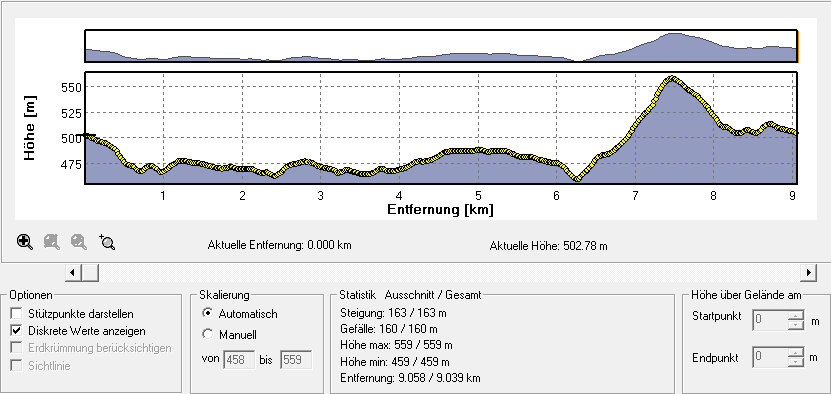Screen dimensions: 831x394
Task: Click the 'Optionen' group label
Action: (31, 295)
